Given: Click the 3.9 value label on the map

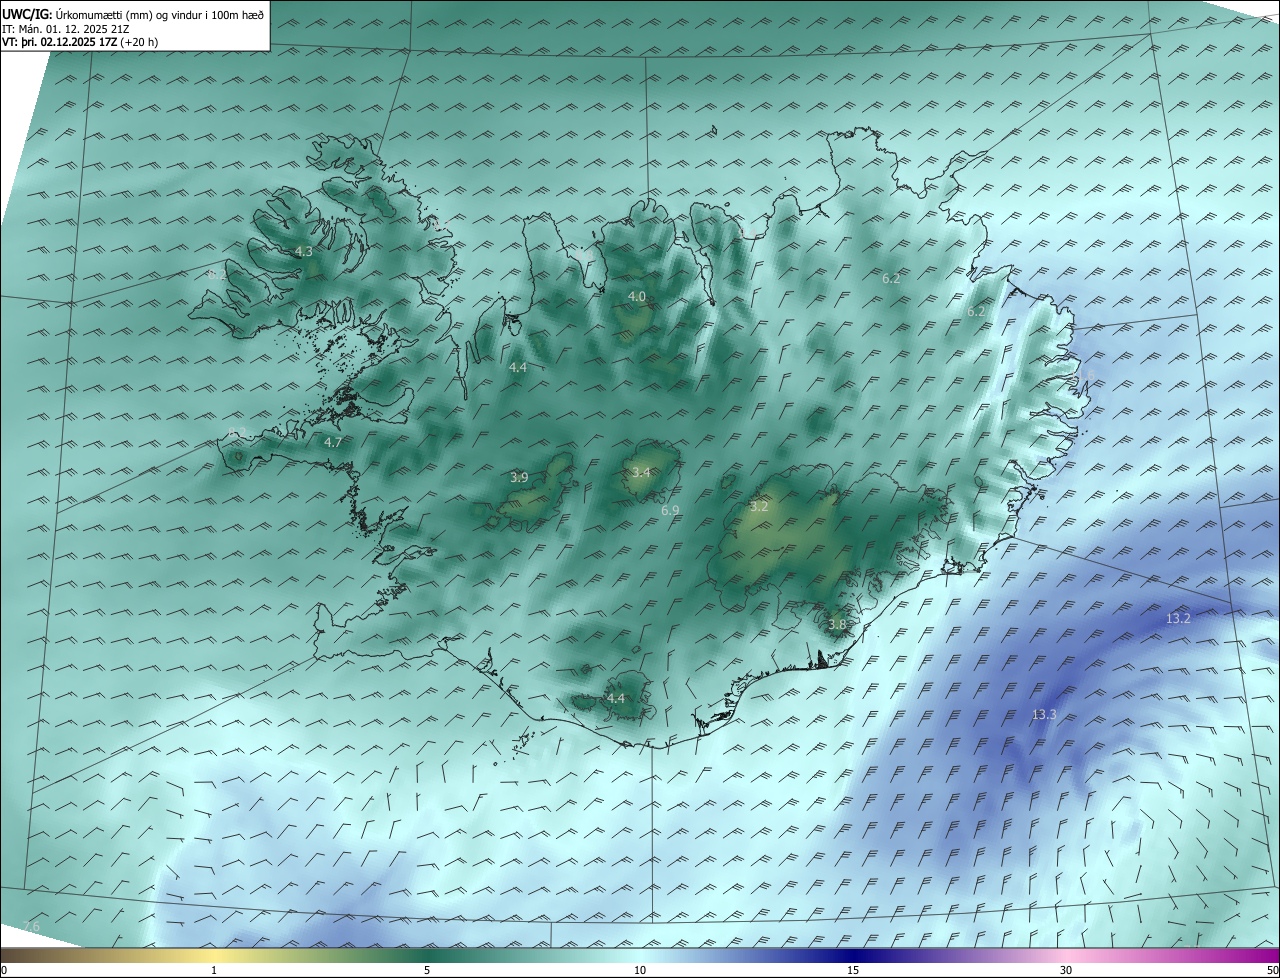Looking at the screenshot, I should pyautogui.click(x=519, y=478).
